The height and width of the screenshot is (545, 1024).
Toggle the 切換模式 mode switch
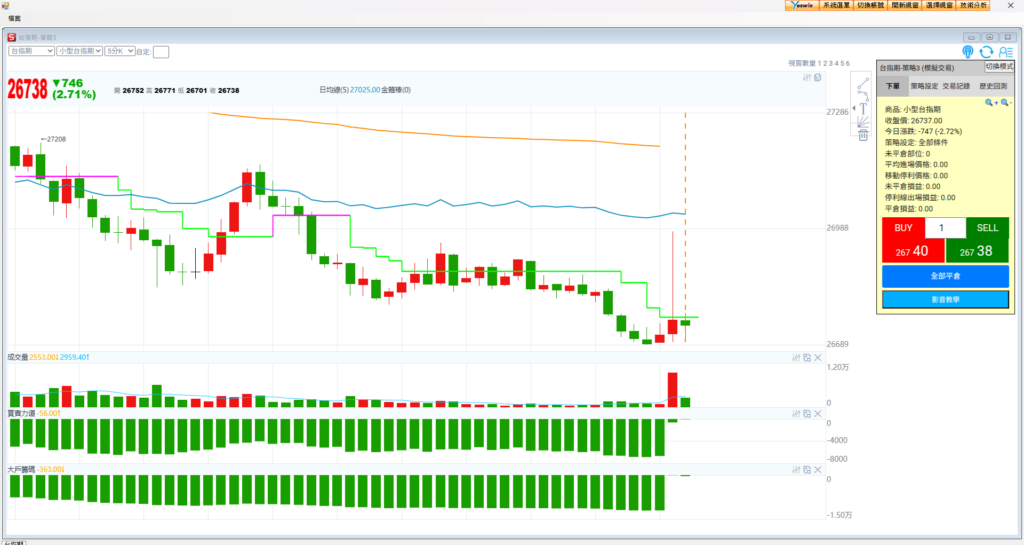998,66
